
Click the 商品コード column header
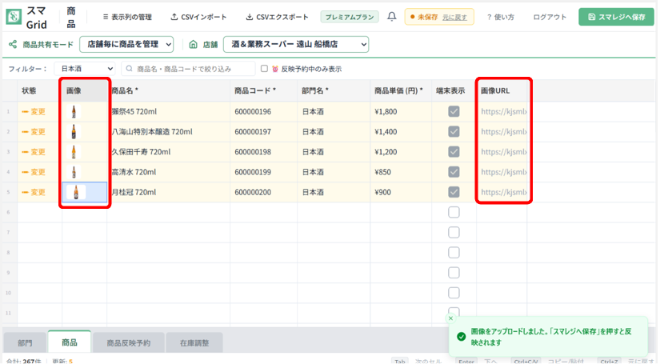pos(264,90)
